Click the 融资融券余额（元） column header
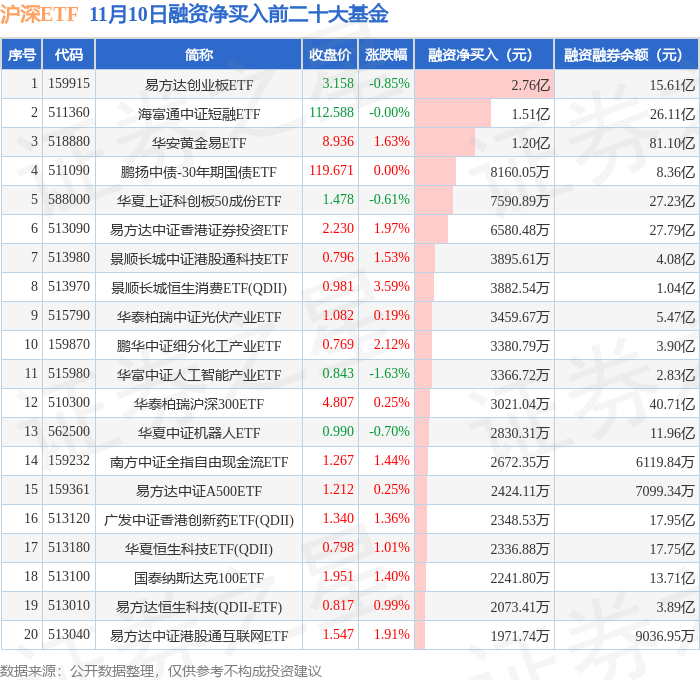This screenshot has width=700, height=680. [x=626, y=54]
